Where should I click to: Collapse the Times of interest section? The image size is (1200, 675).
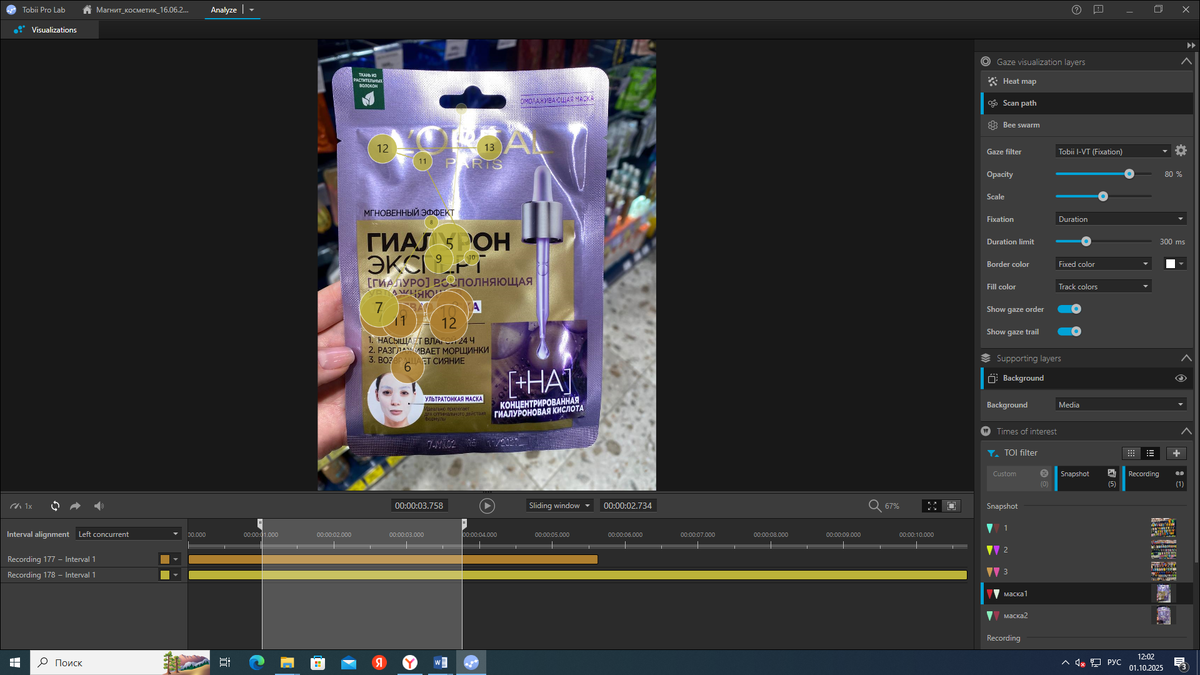pos(1186,431)
